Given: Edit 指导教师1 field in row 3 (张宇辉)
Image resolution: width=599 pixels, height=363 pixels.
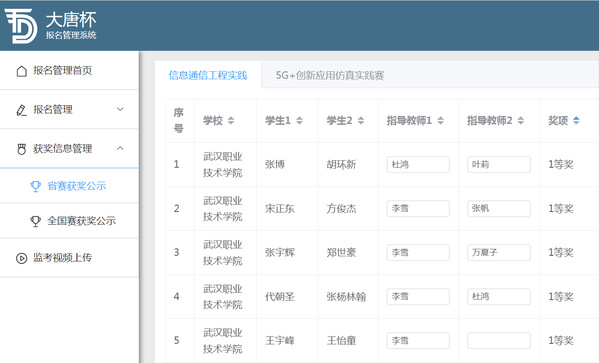Looking at the screenshot, I should pos(418,253).
